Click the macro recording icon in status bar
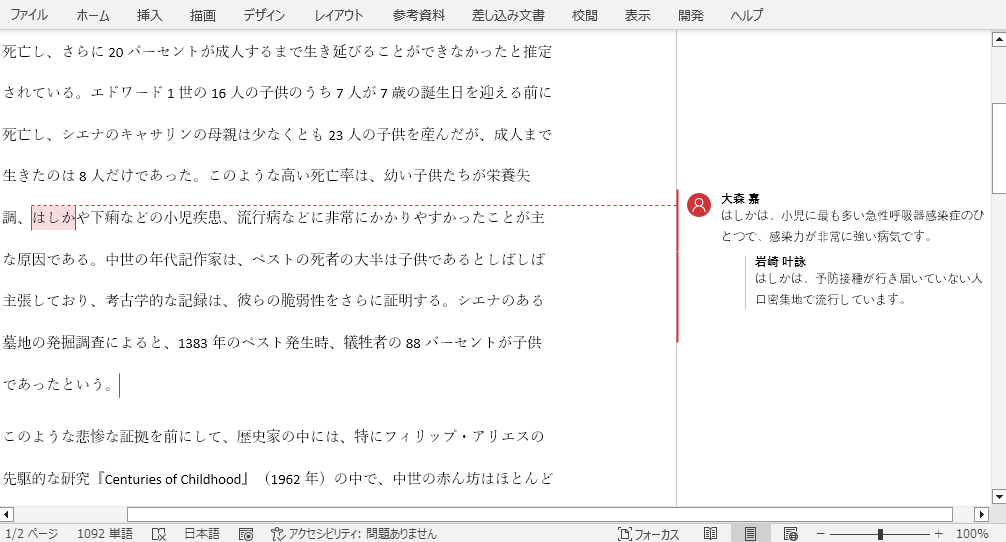Screen dimensions: 1006x542 pyautogui.click(x=246, y=534)
